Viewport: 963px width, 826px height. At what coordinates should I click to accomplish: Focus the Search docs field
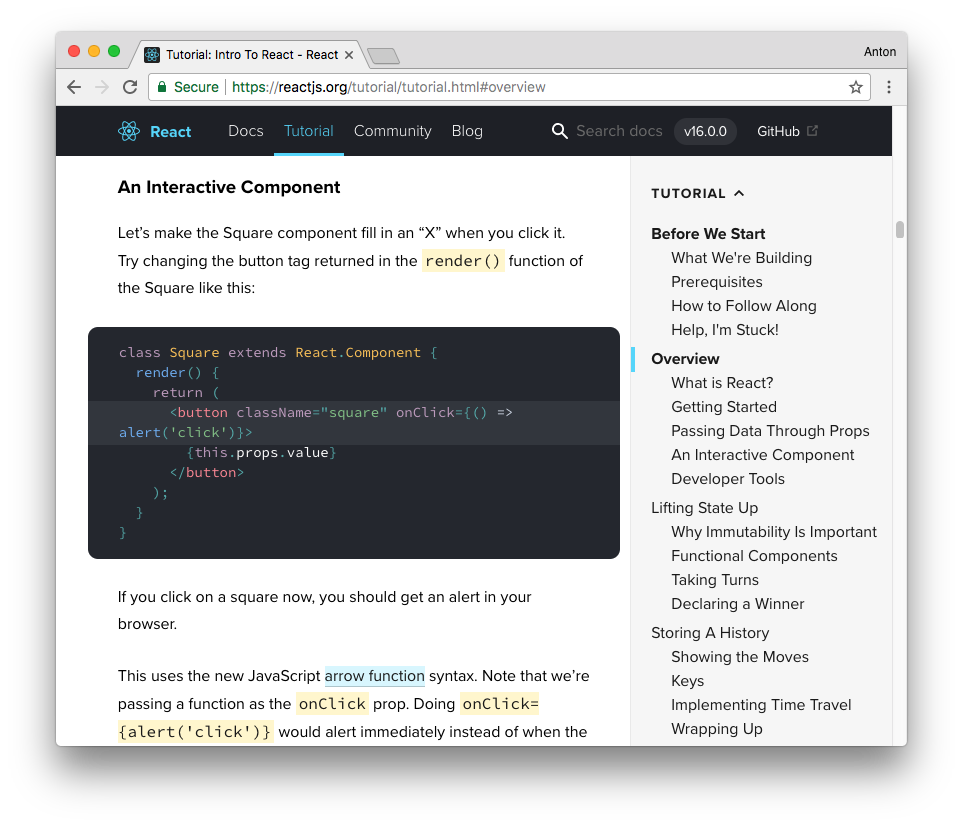click(x=619, y=131)
